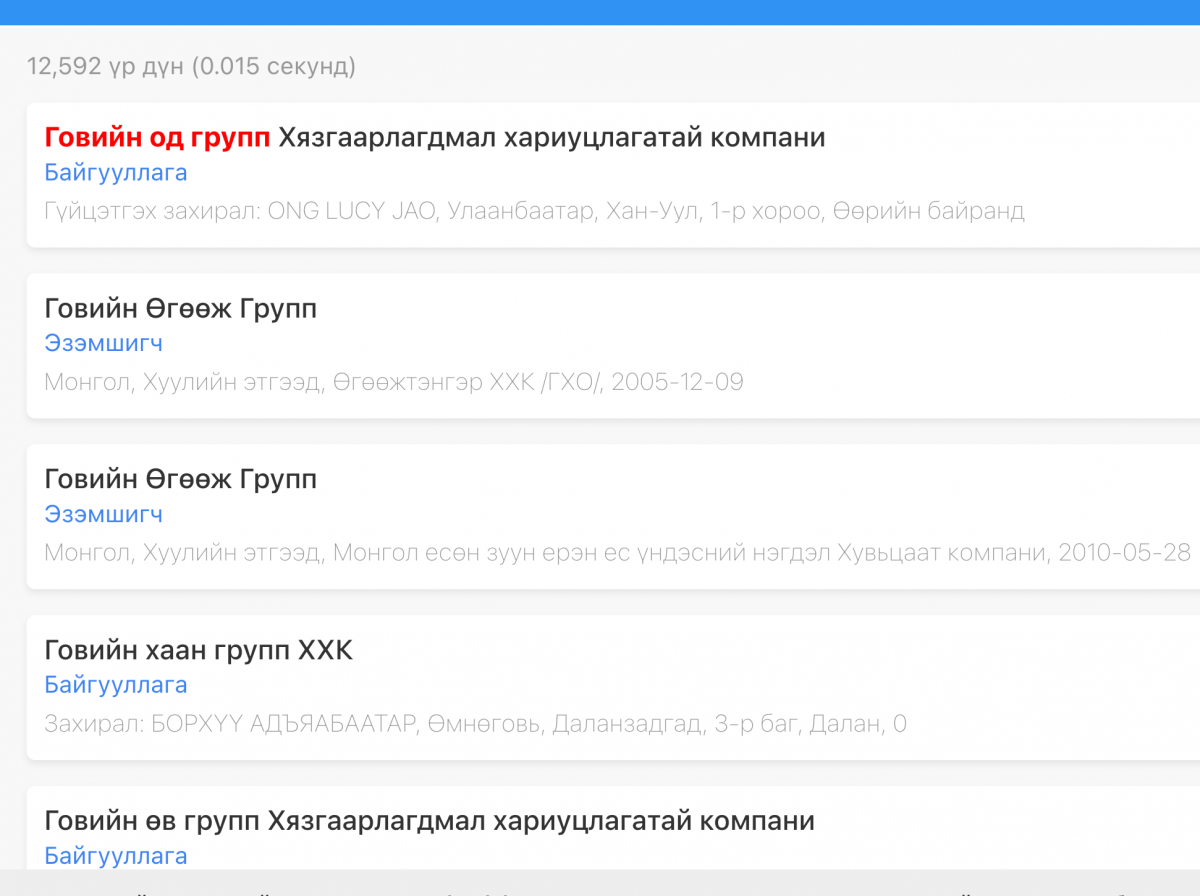Click Байгууллага label under Говийн хаан групп

pos(116,685)
